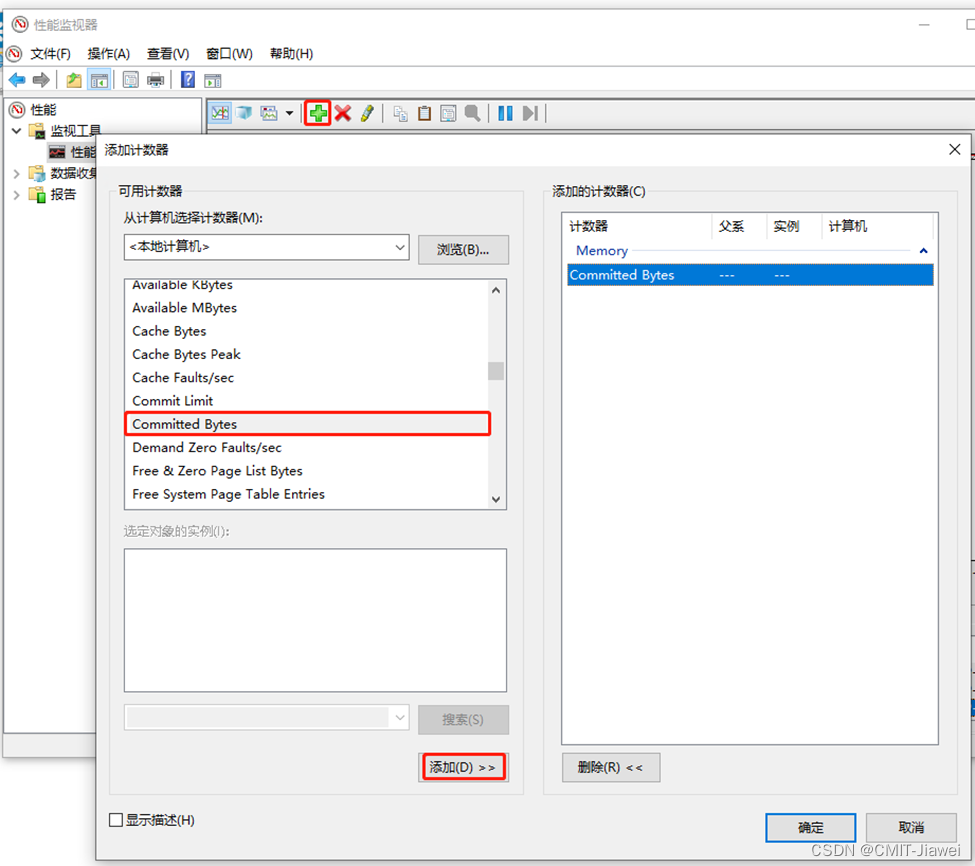
Task: Open the 查看(V) menu
Action: (x=168, y=54)
